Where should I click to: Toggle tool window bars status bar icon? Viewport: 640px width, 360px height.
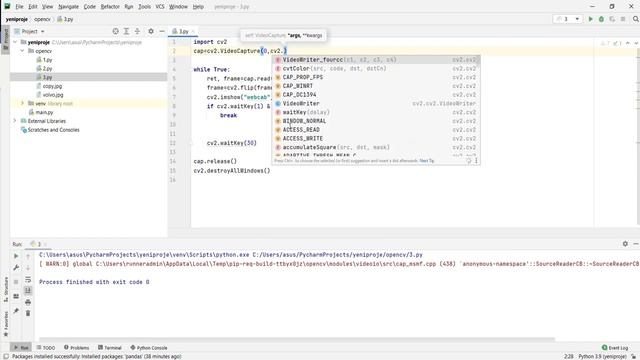coord(6,356)
